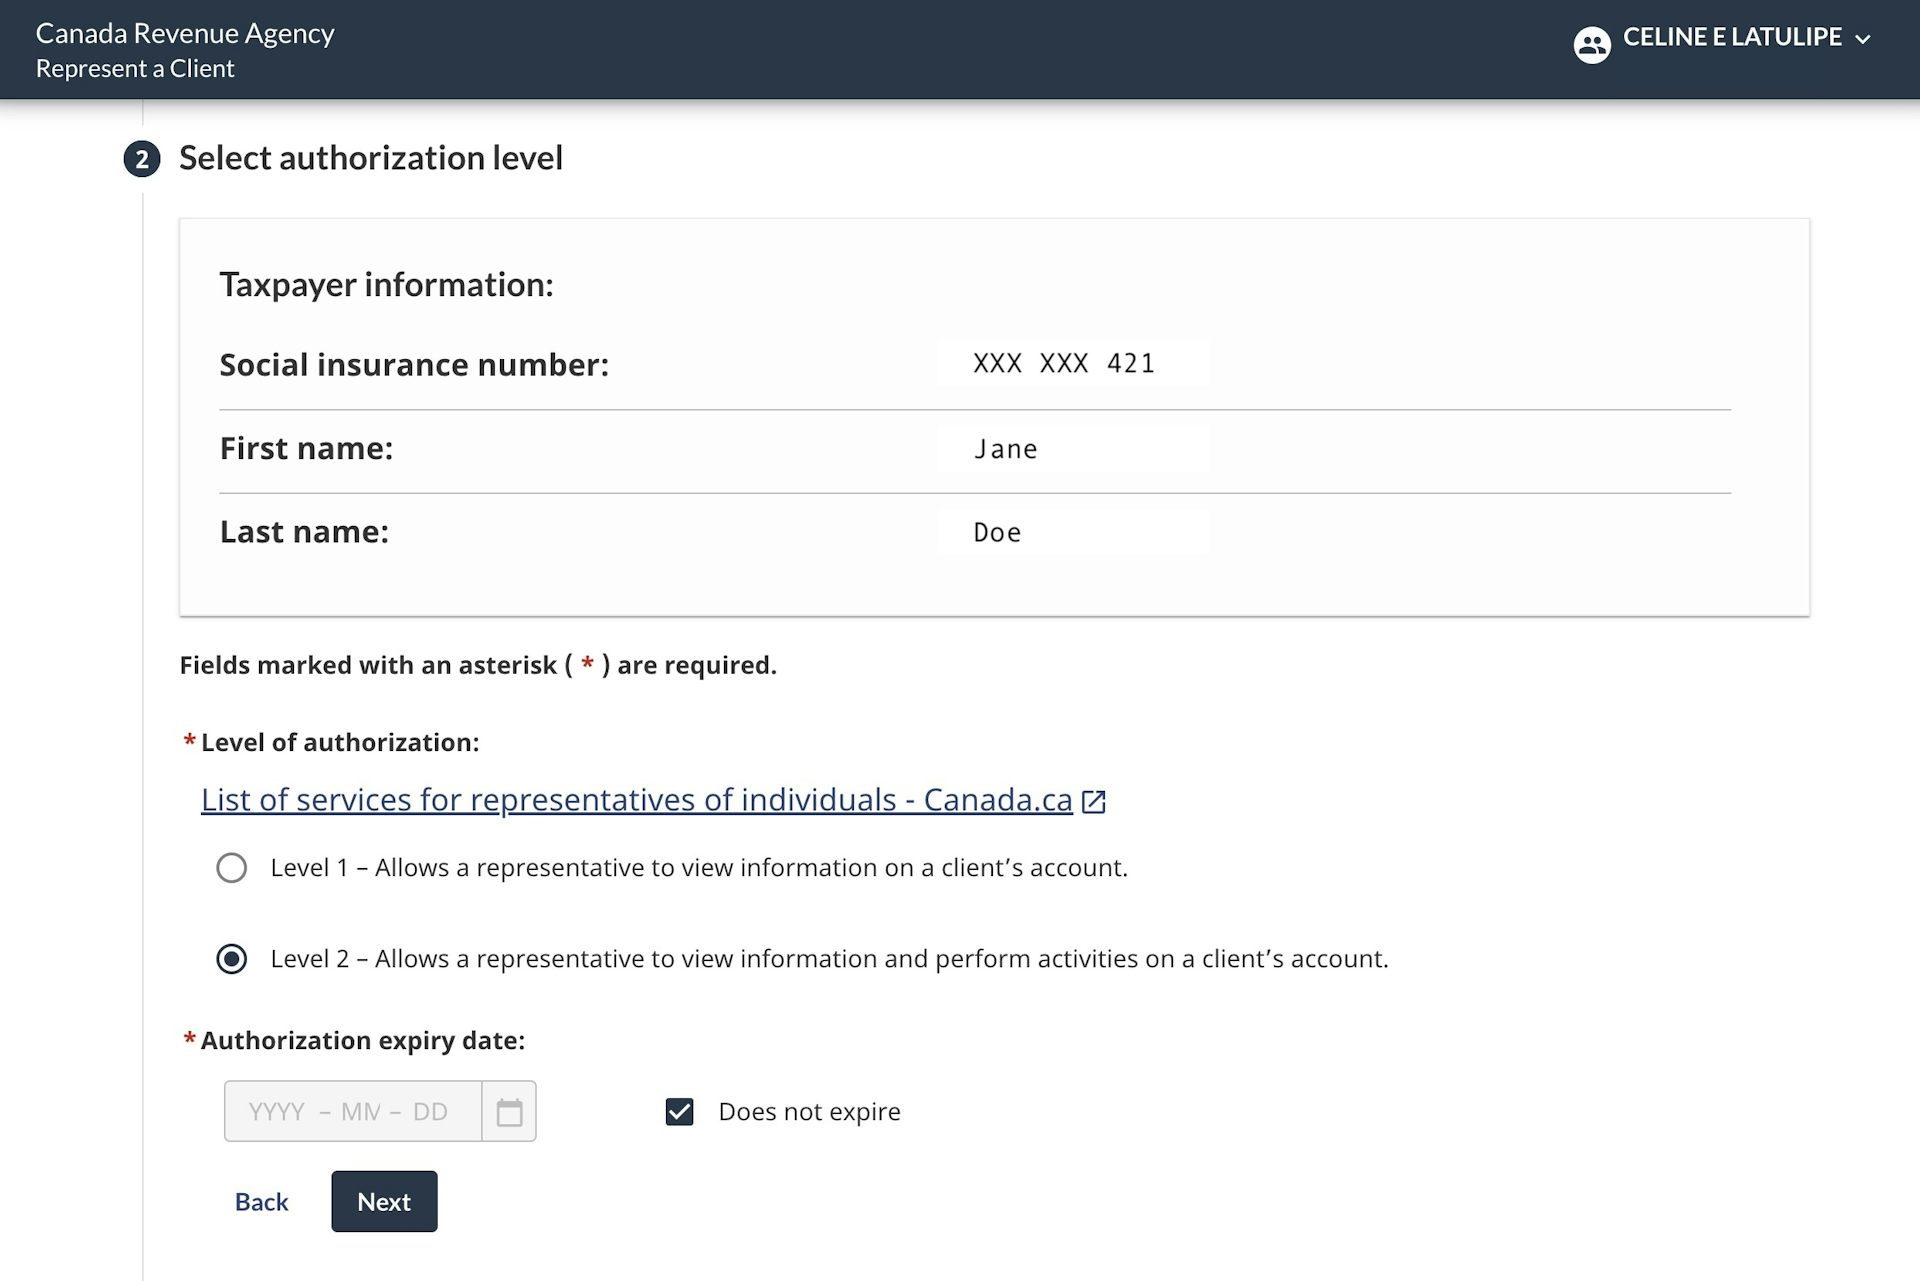Viewport: 1920px width, 1281px height.
Task: Click the Canada Revenue Agency header title
Action: tap(185, 33)
